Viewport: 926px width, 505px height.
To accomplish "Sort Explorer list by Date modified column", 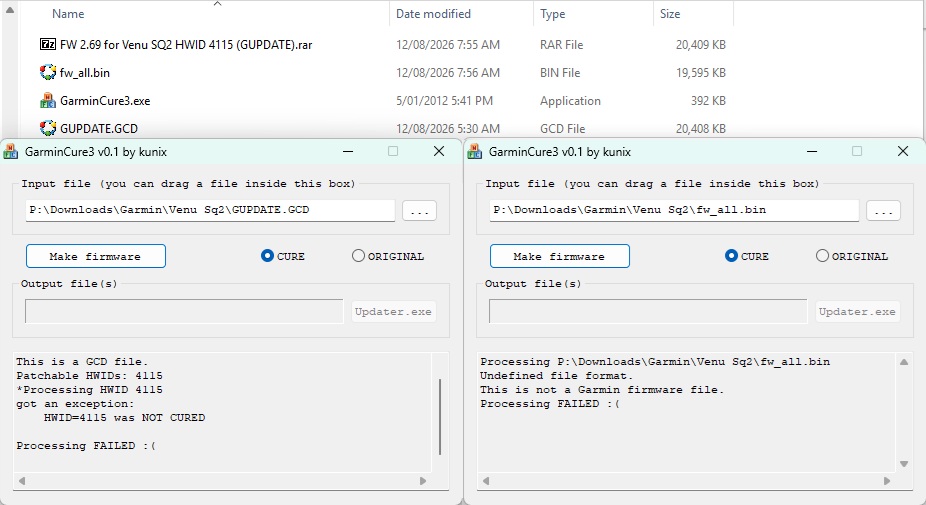I will coord(433,14).
